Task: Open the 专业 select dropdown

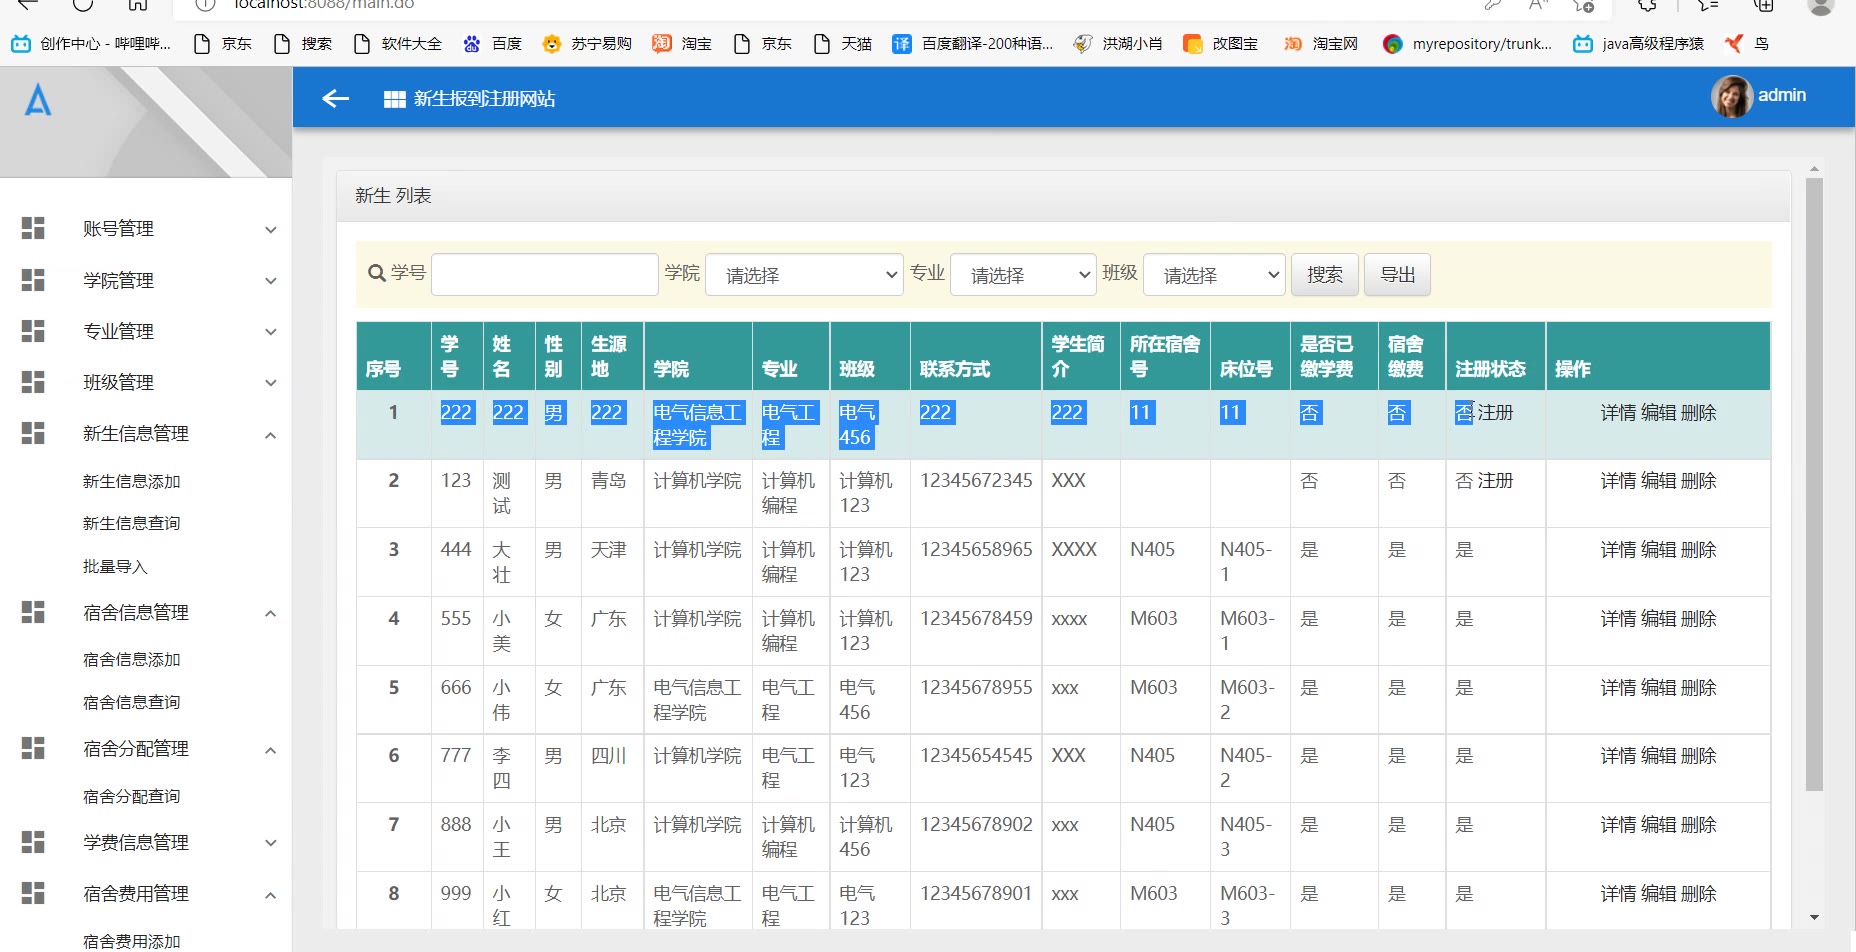Action: (1023, 275)
